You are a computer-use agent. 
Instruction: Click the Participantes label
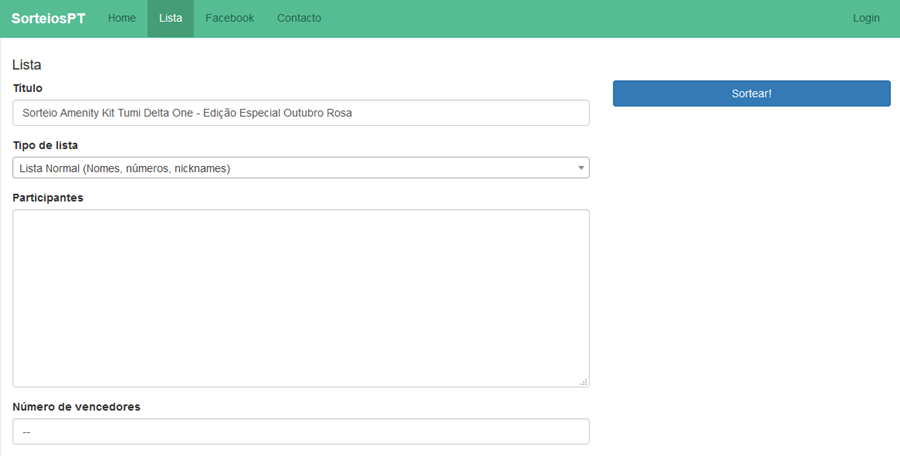(x=48, y=197)
